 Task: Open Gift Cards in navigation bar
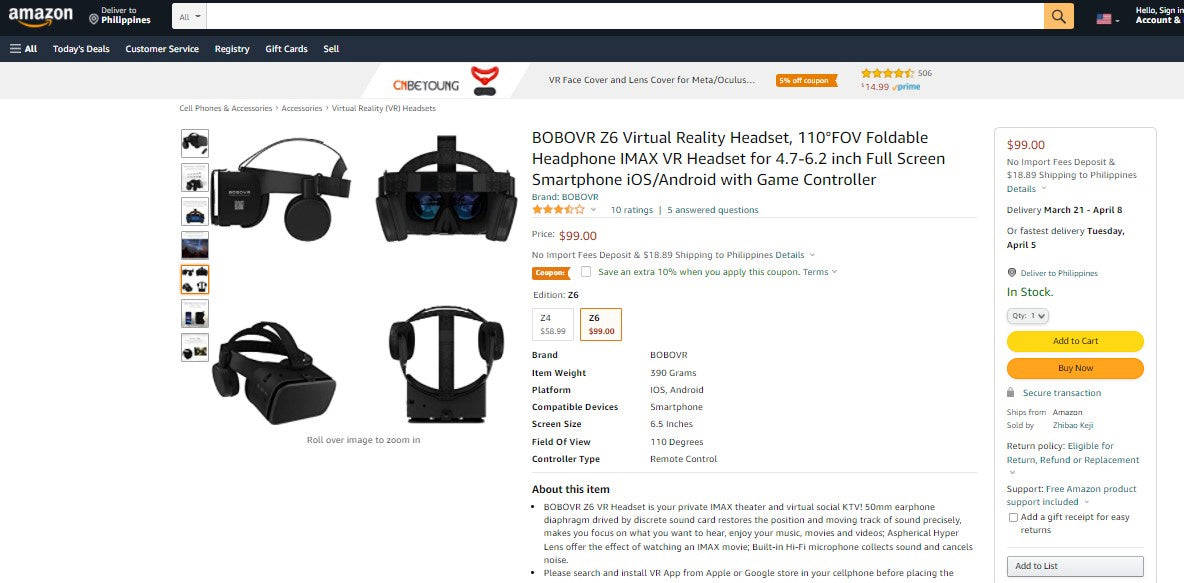pyautogui.click(x=286, y=48)
